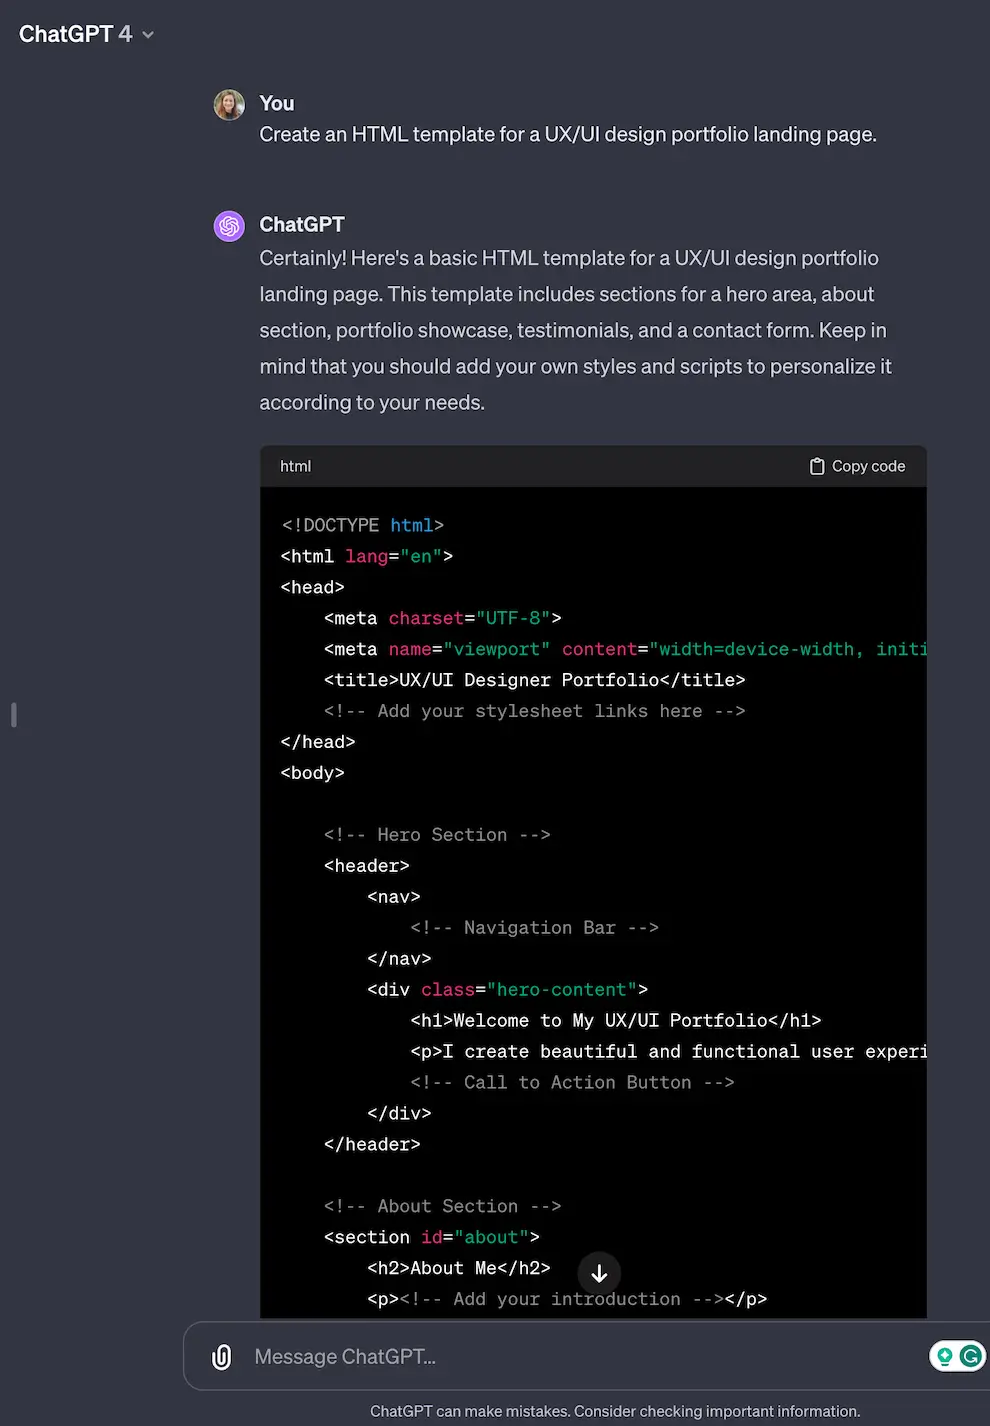Image resolution: width=990 pixels, height=1426 pixels.
Task: Click the meta charset UTF-8 line
Action: [443, 618]
